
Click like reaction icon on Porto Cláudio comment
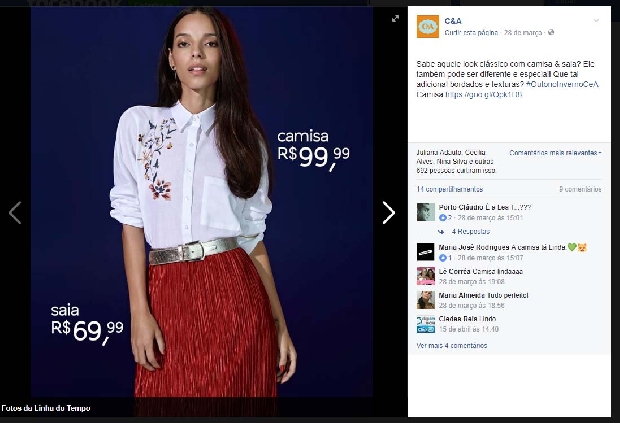(x=442, y=217)
